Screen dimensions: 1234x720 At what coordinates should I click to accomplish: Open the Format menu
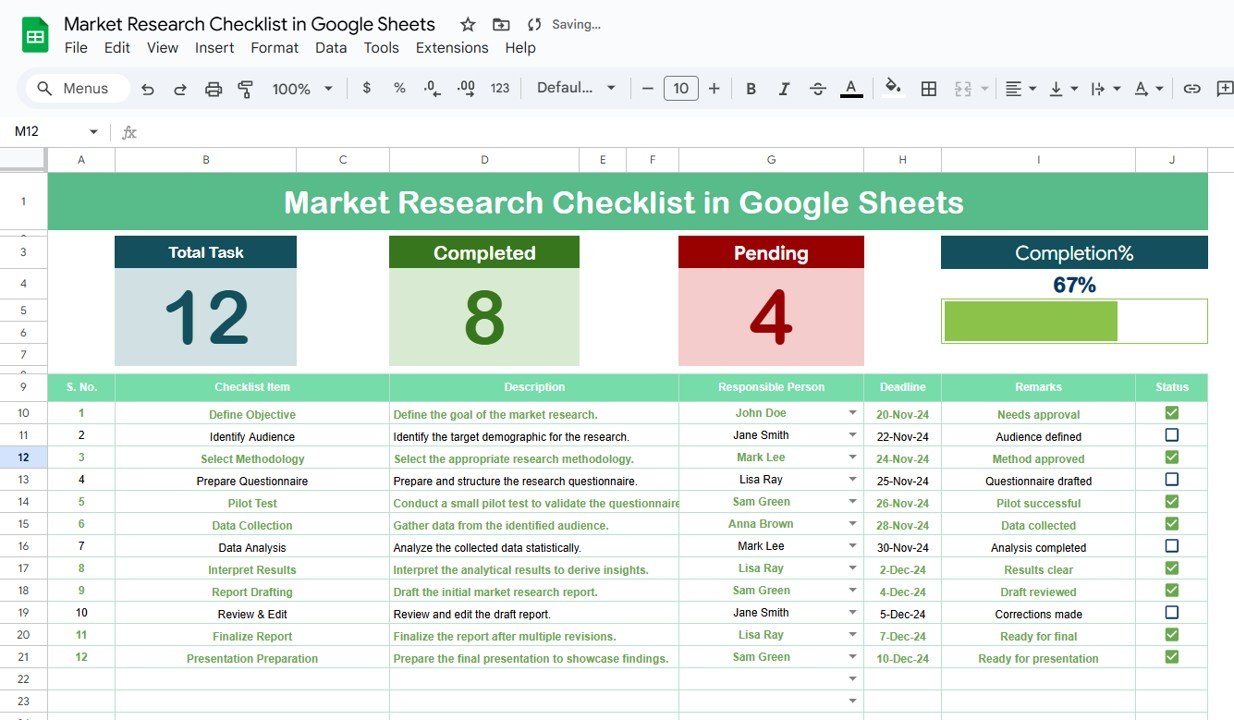[275, 48]
